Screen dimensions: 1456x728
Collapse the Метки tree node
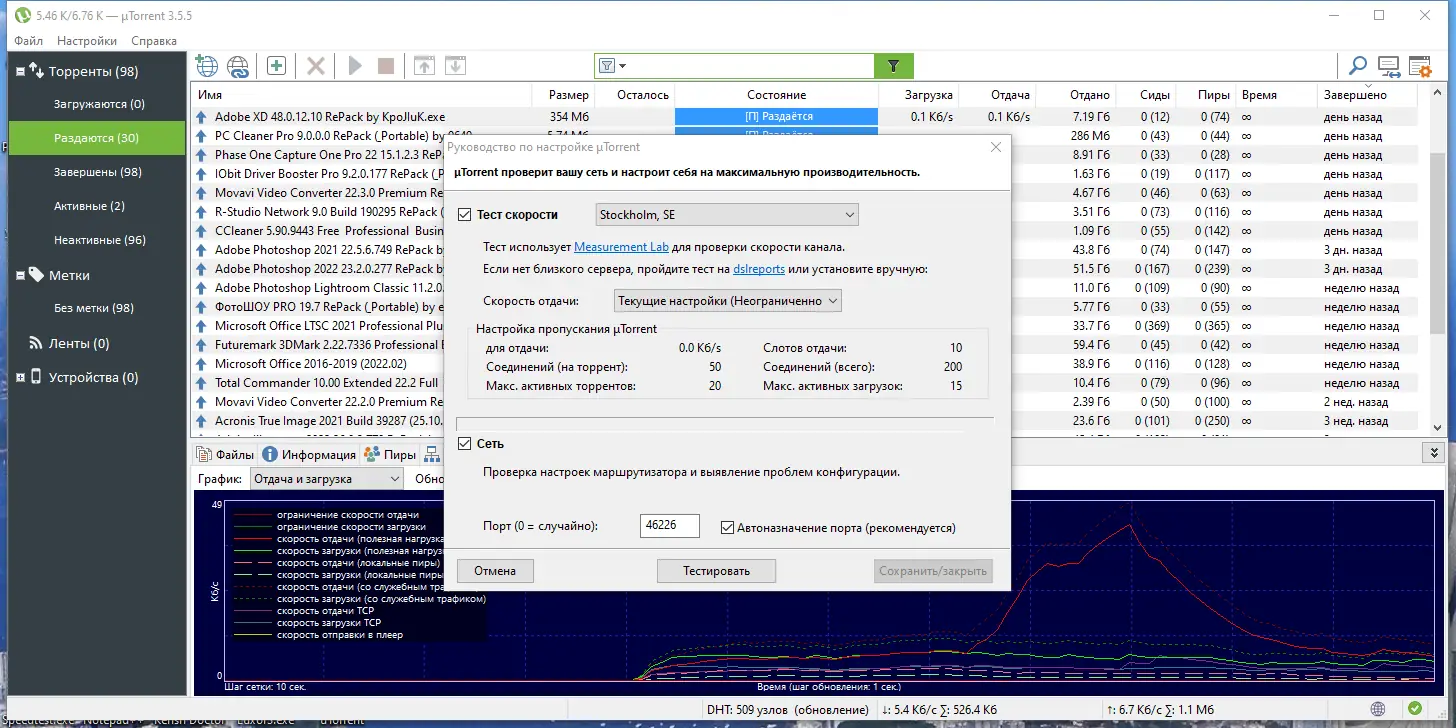[20, 275]
